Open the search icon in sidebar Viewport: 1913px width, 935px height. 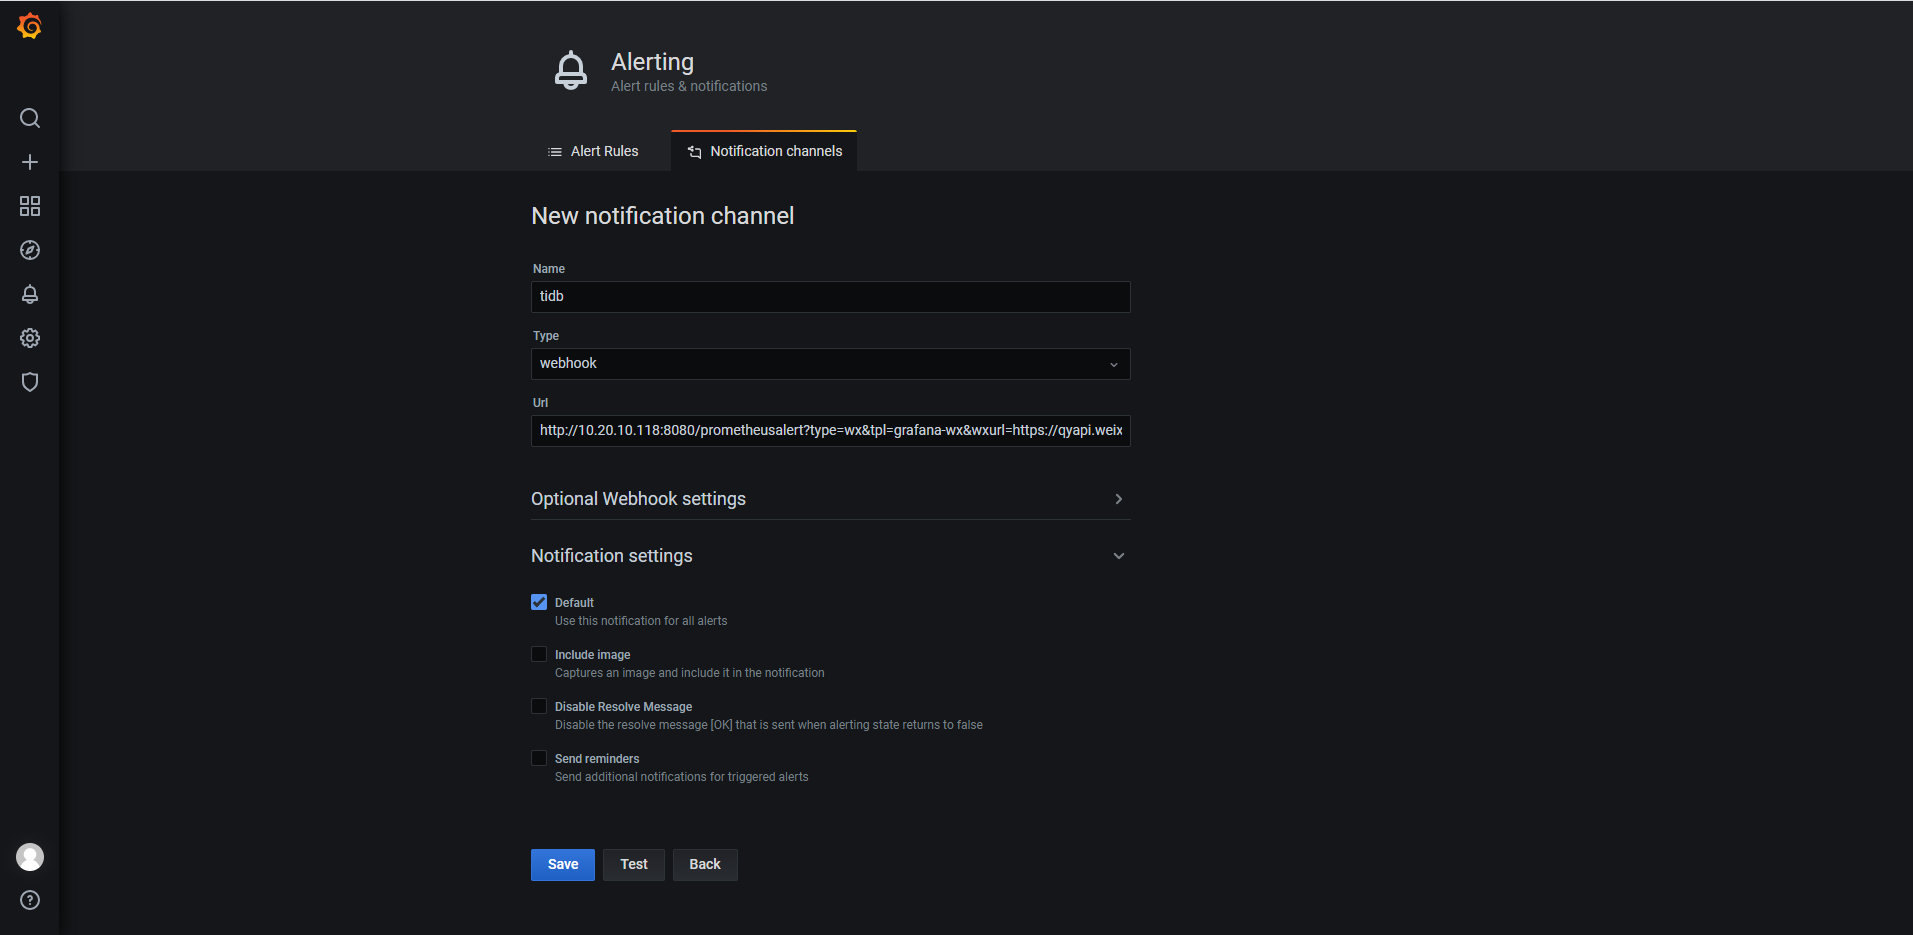point(30,118)
